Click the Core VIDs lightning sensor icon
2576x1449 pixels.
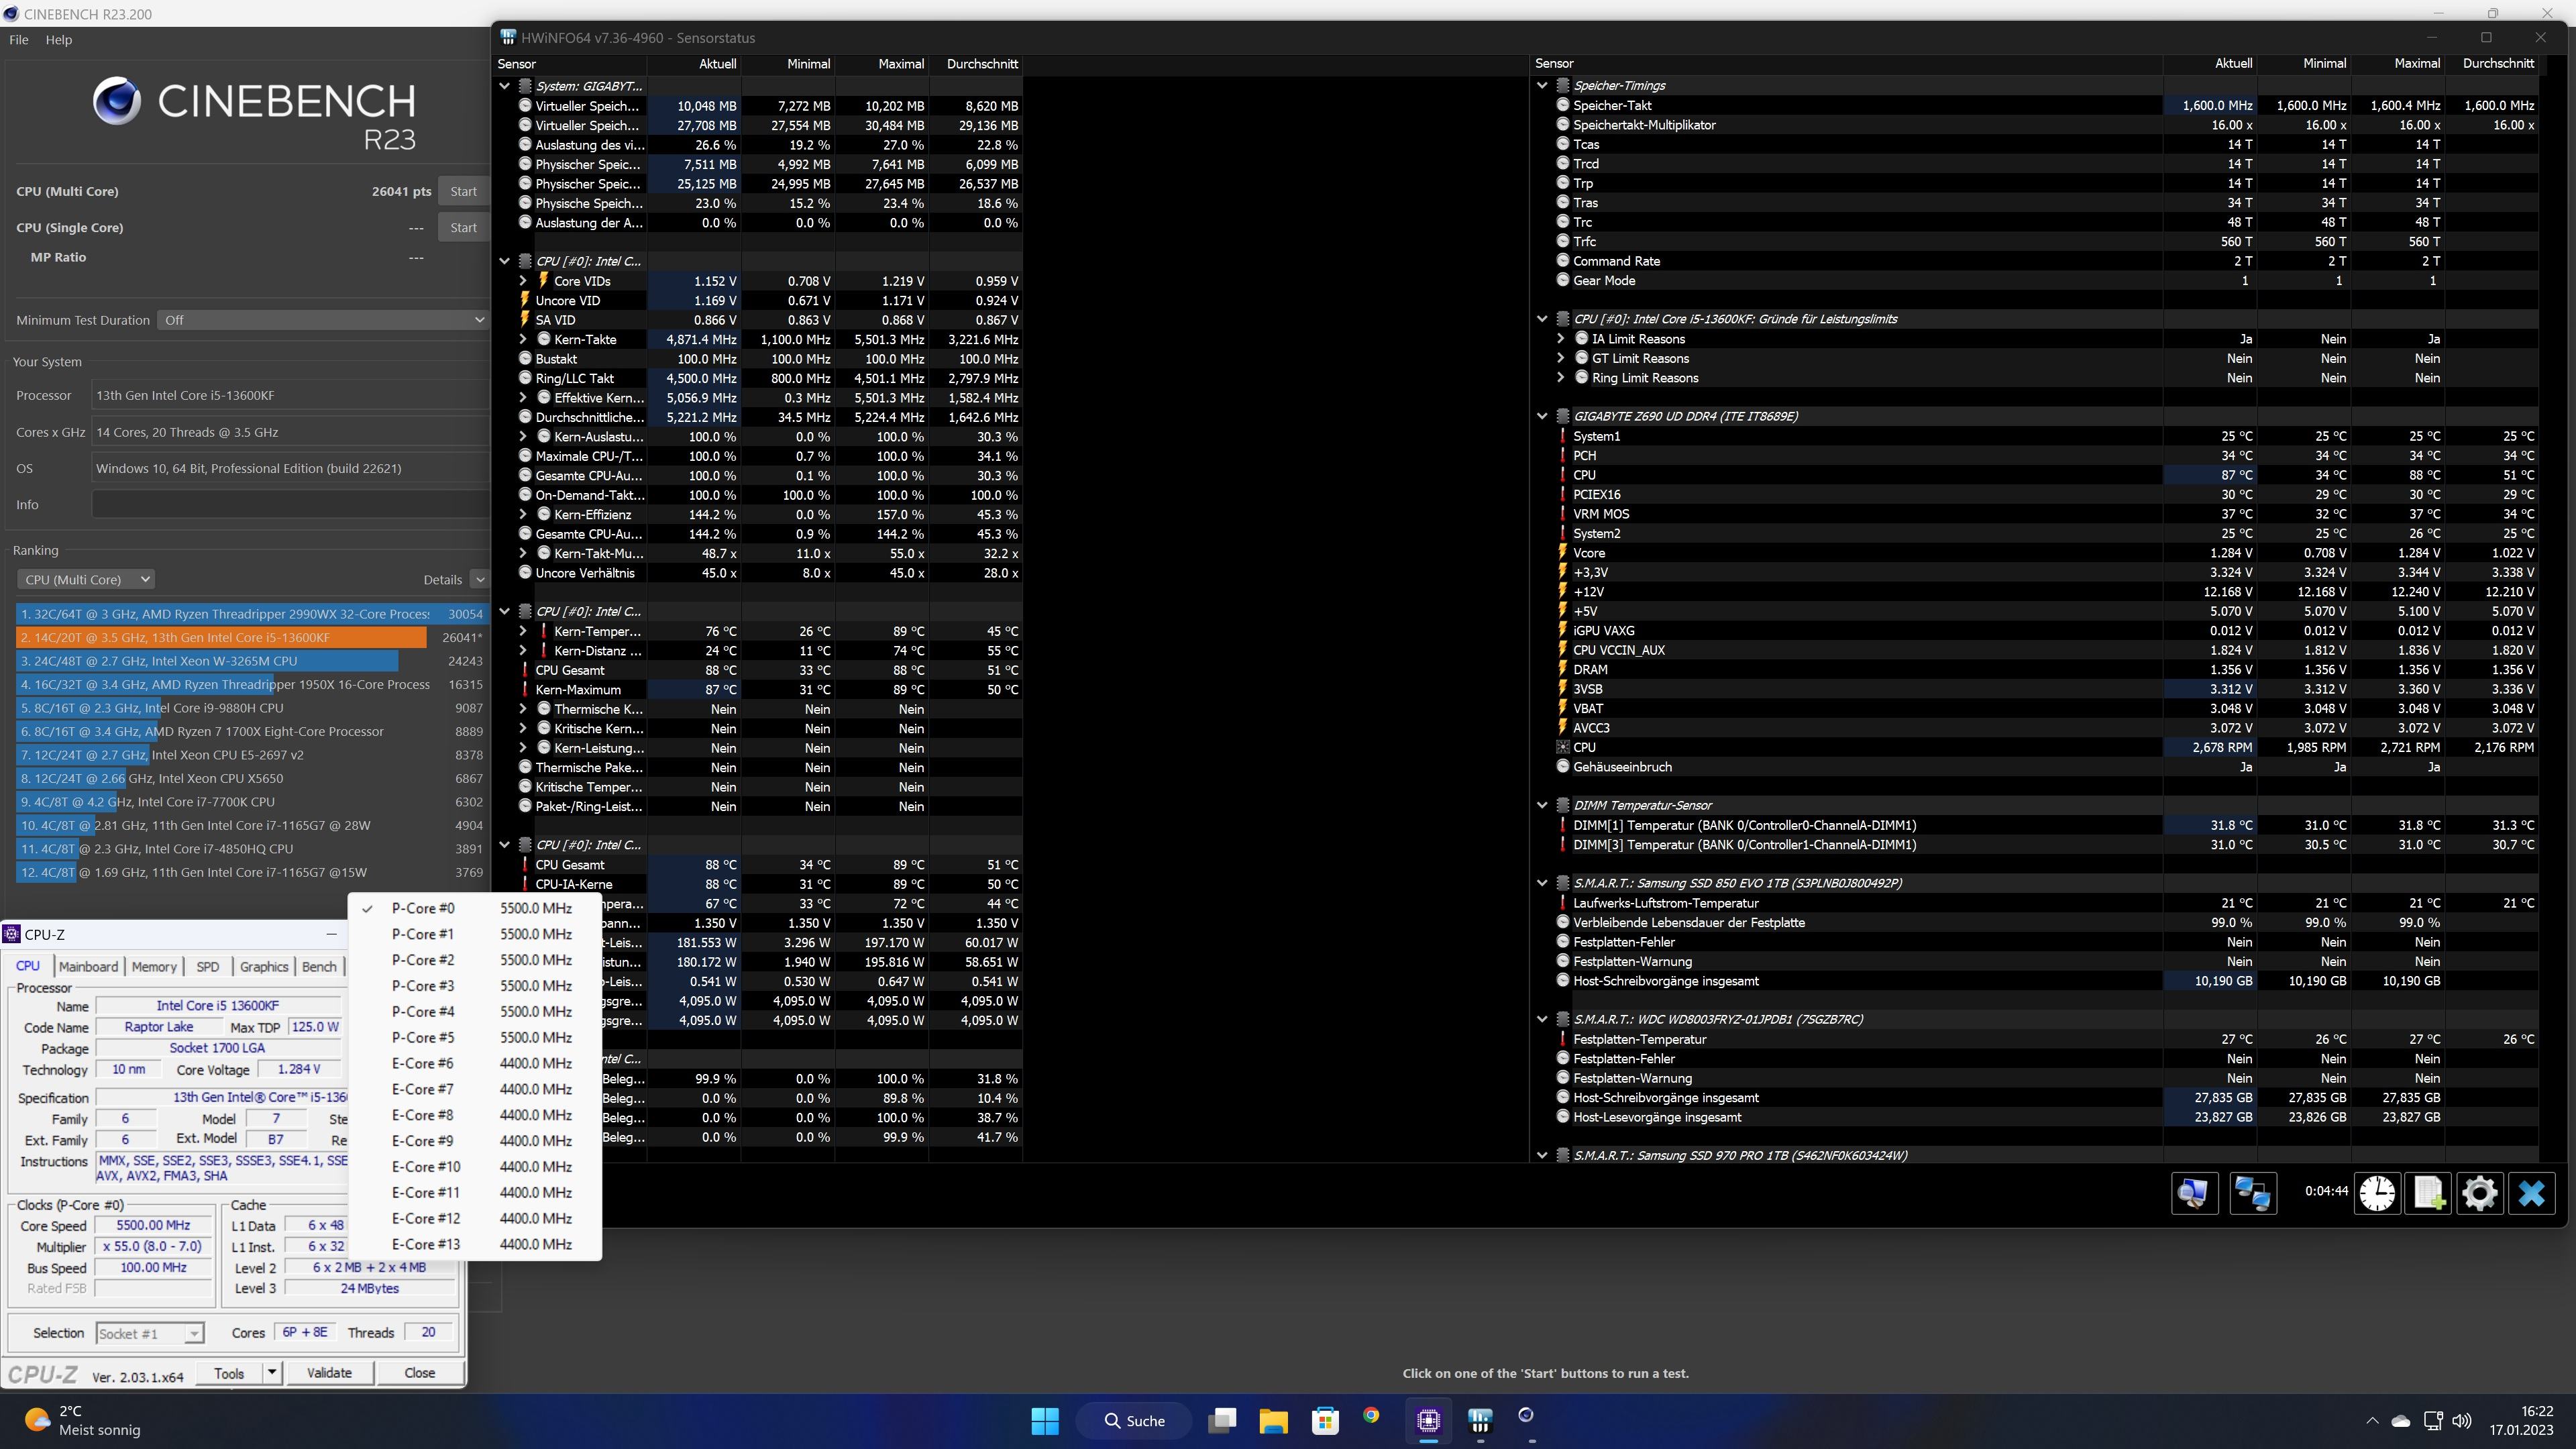(x=543, y=281)
